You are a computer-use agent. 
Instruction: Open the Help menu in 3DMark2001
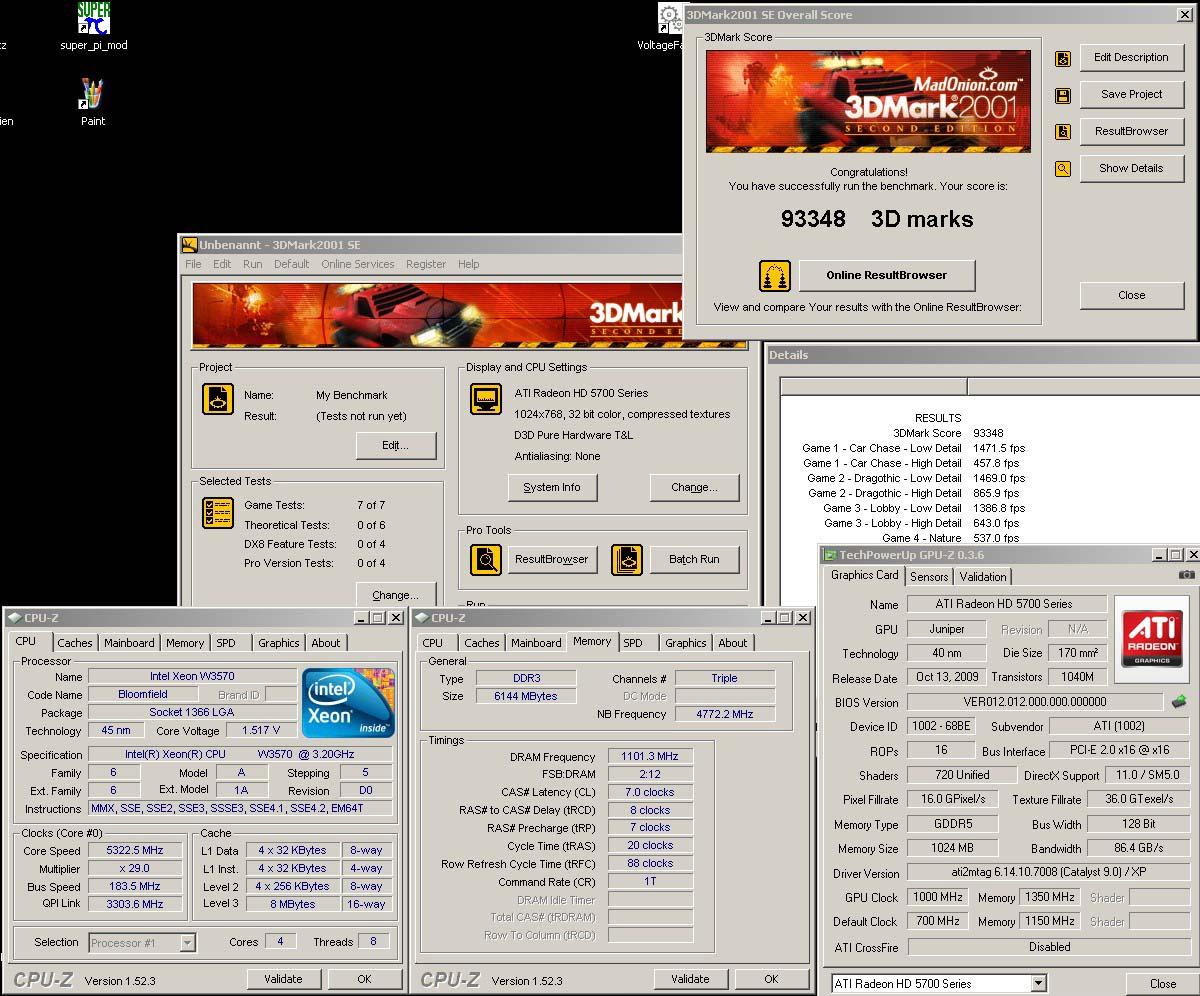(469, 264)
